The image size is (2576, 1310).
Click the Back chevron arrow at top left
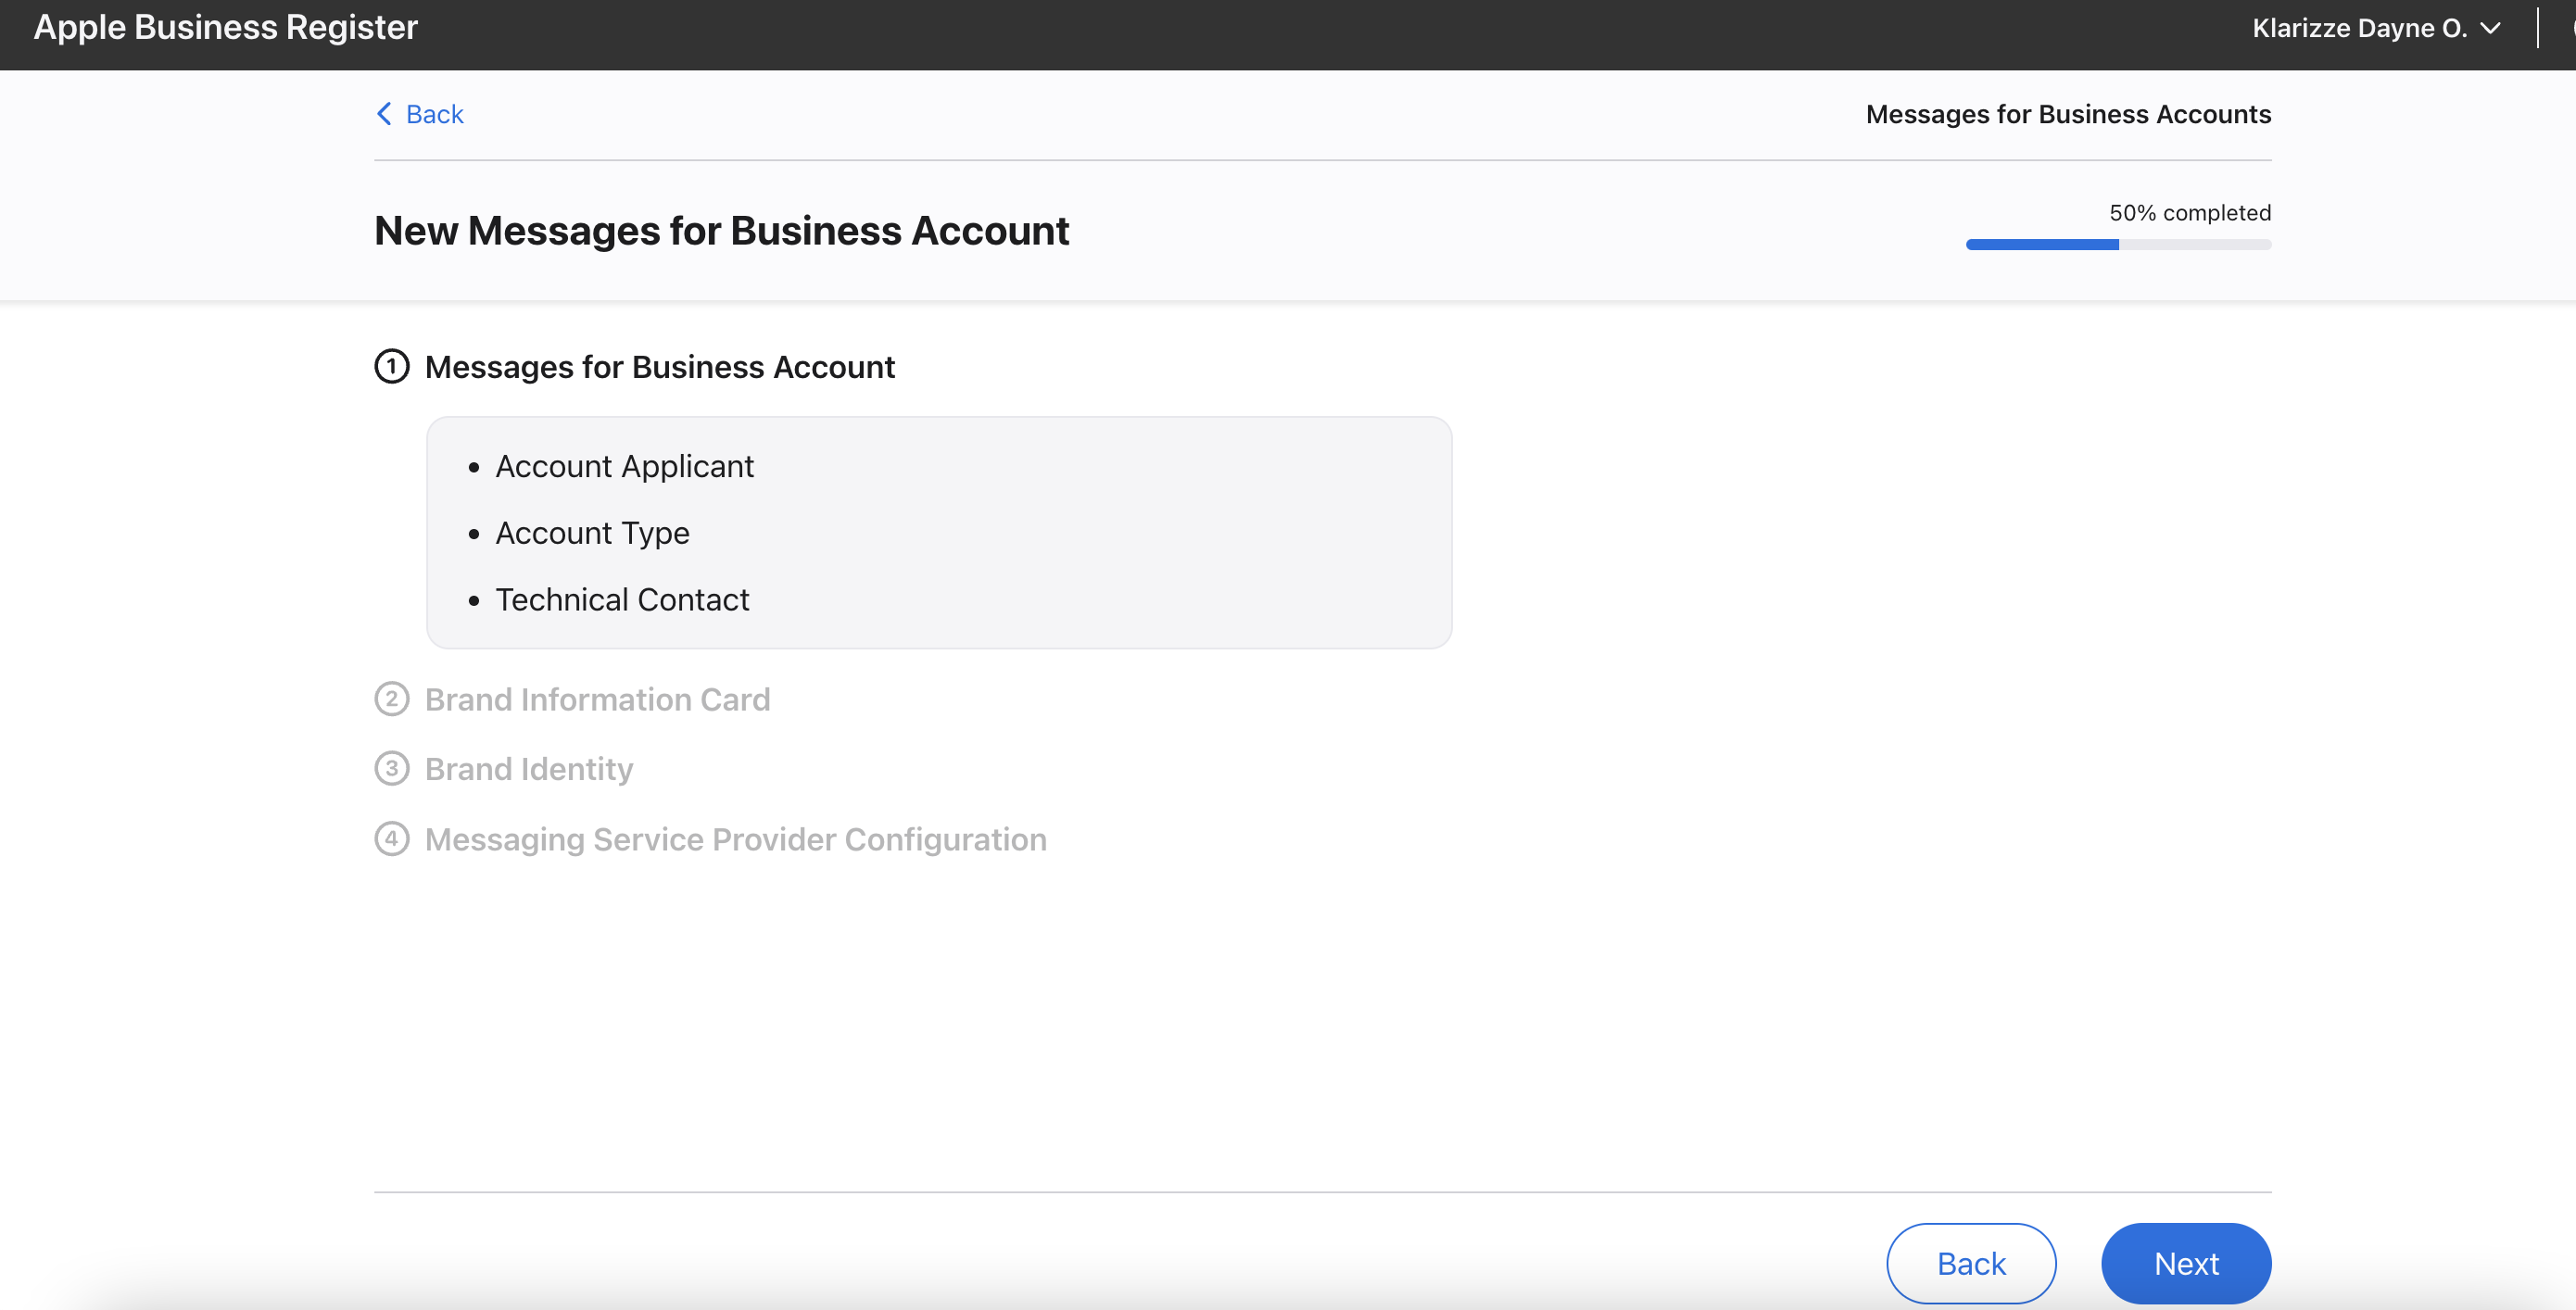384,114
